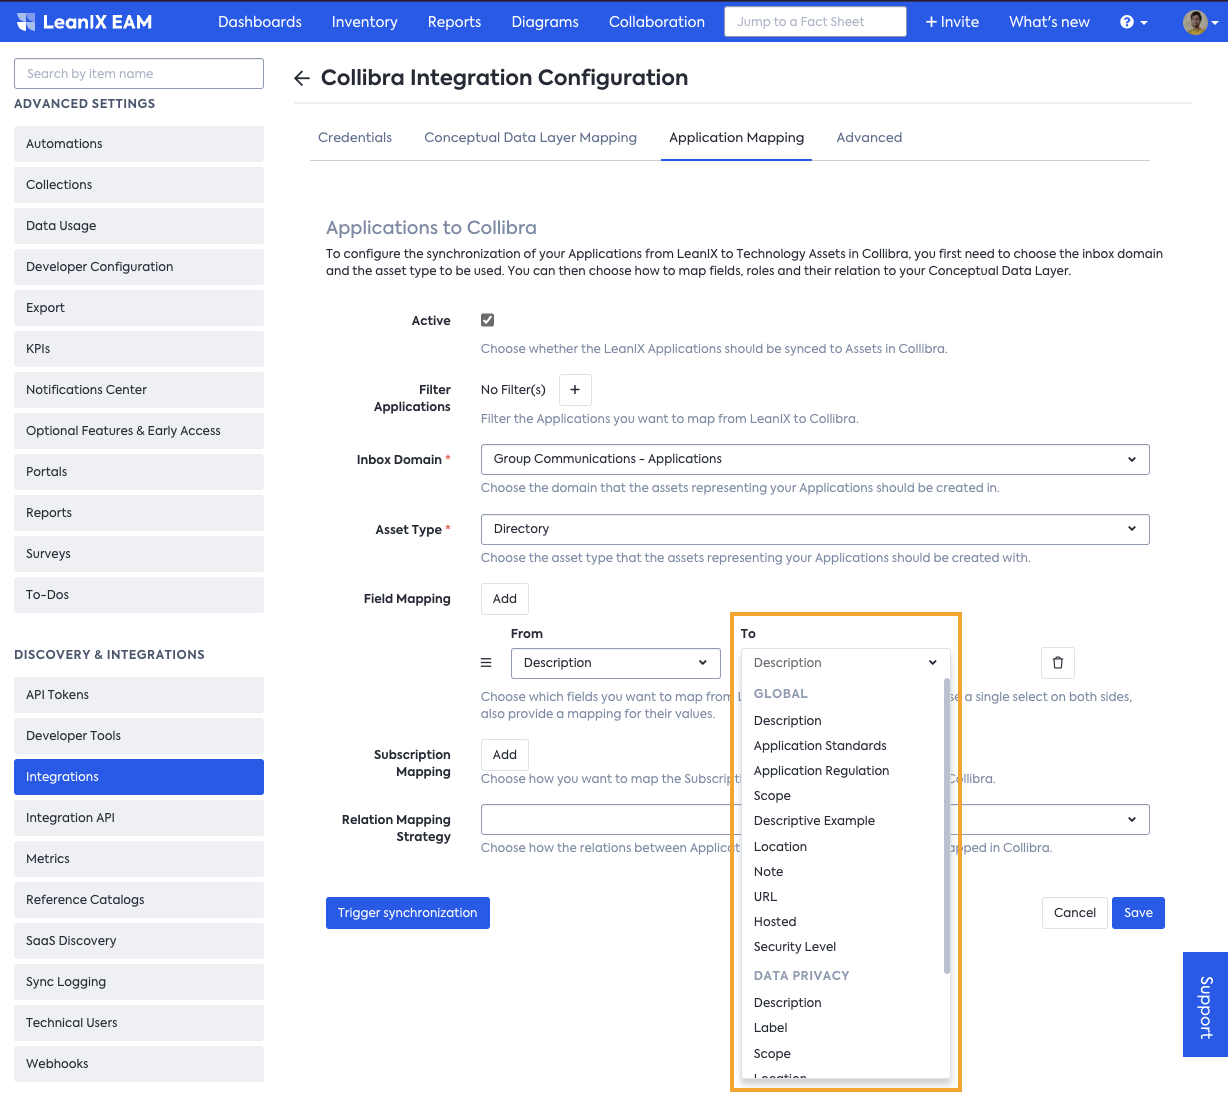Open Sync Logging
This screenshot has height=1096, width=1228.
[x=139, y=982]
